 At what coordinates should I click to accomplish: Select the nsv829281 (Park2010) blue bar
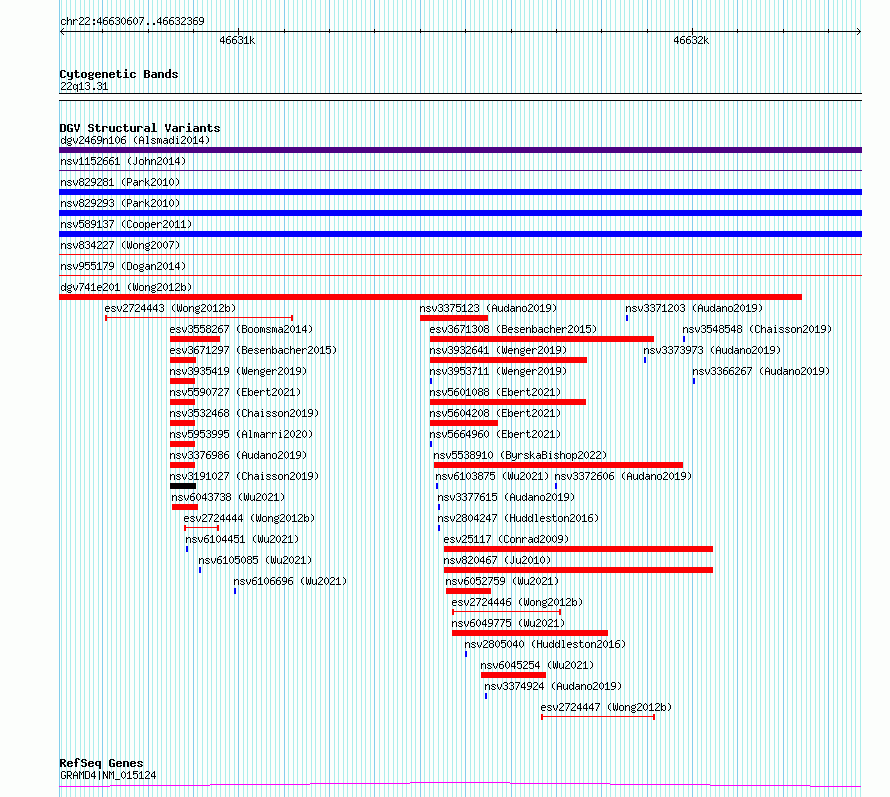[x=460, y=192]
